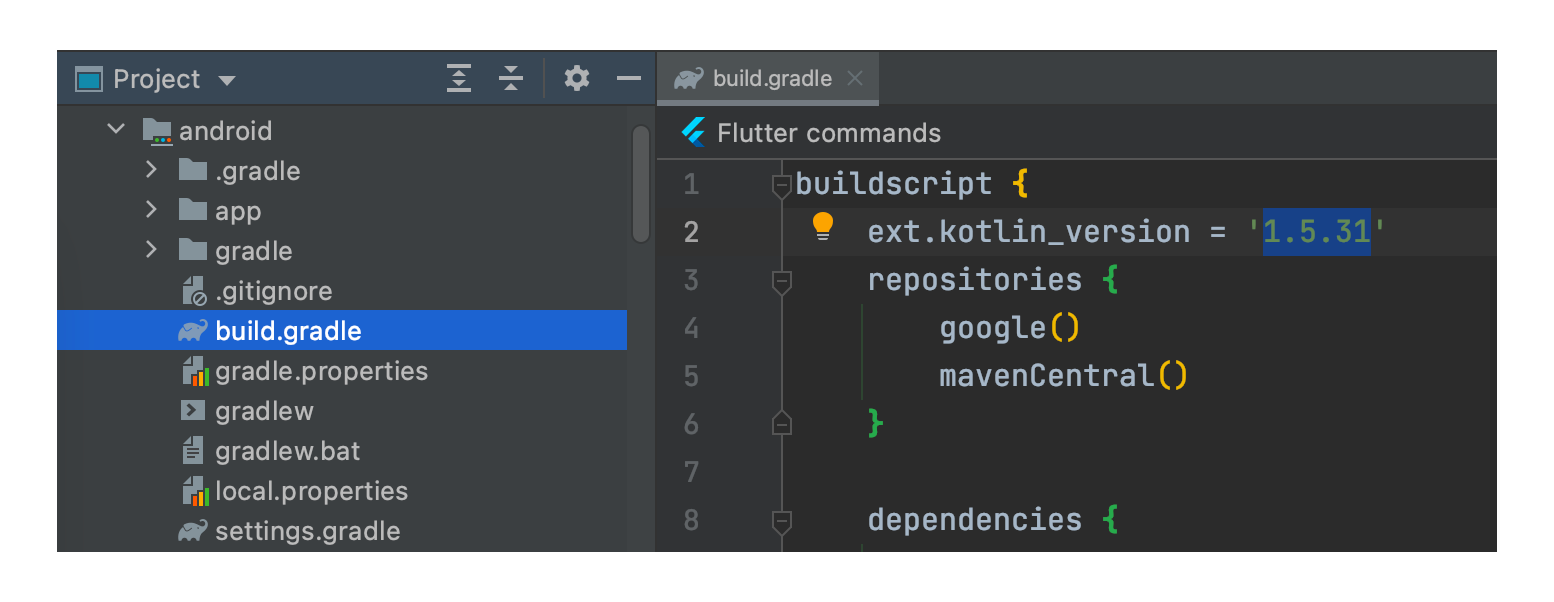Viewport: 1554px width, 602px height.
Task: Open the Project panel gear settings
Action: coord(577,78)
